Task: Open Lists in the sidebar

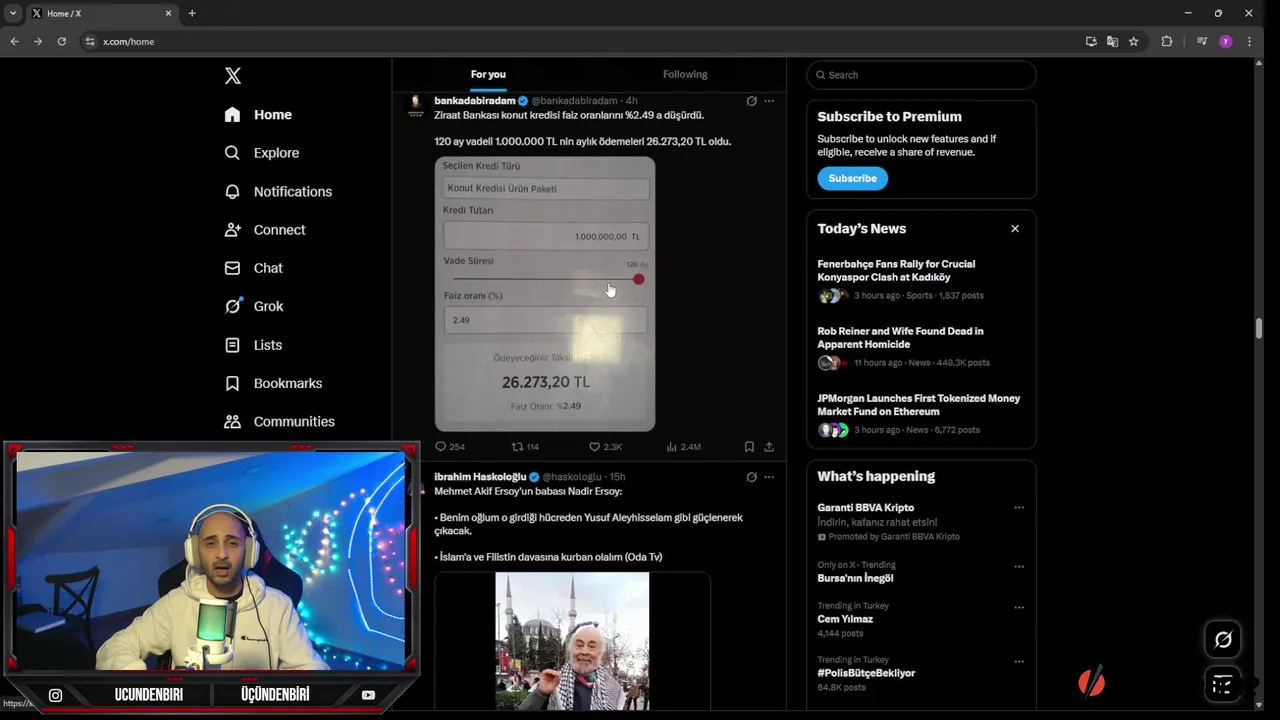Action: tap(253, 345)
